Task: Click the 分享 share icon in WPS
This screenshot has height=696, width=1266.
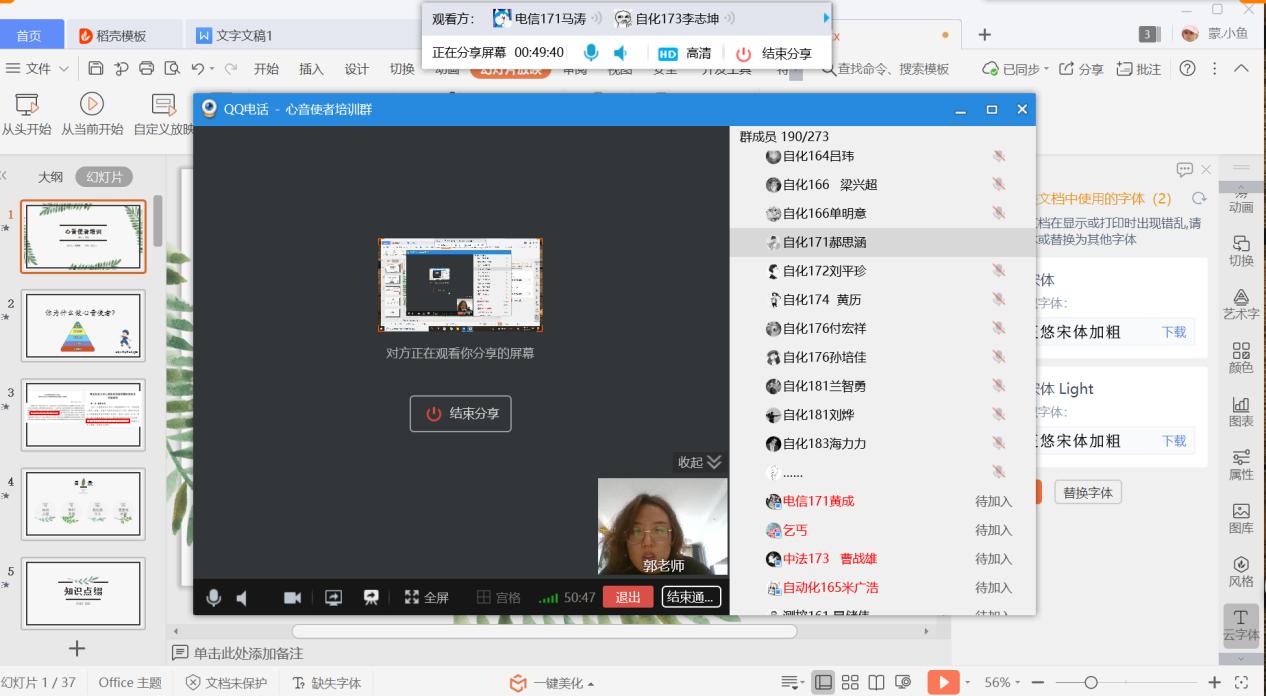Action: coord(1081,69)
